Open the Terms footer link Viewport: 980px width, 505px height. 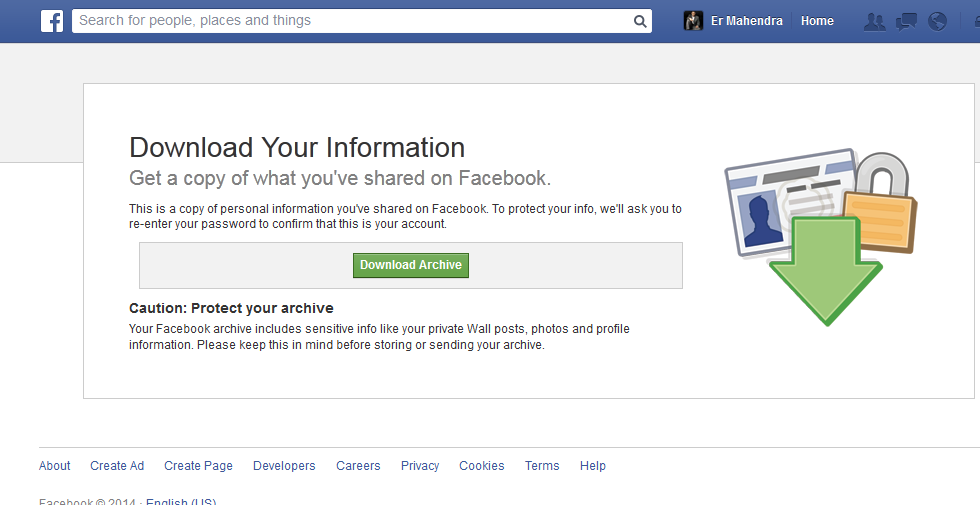tap(542, 466)
